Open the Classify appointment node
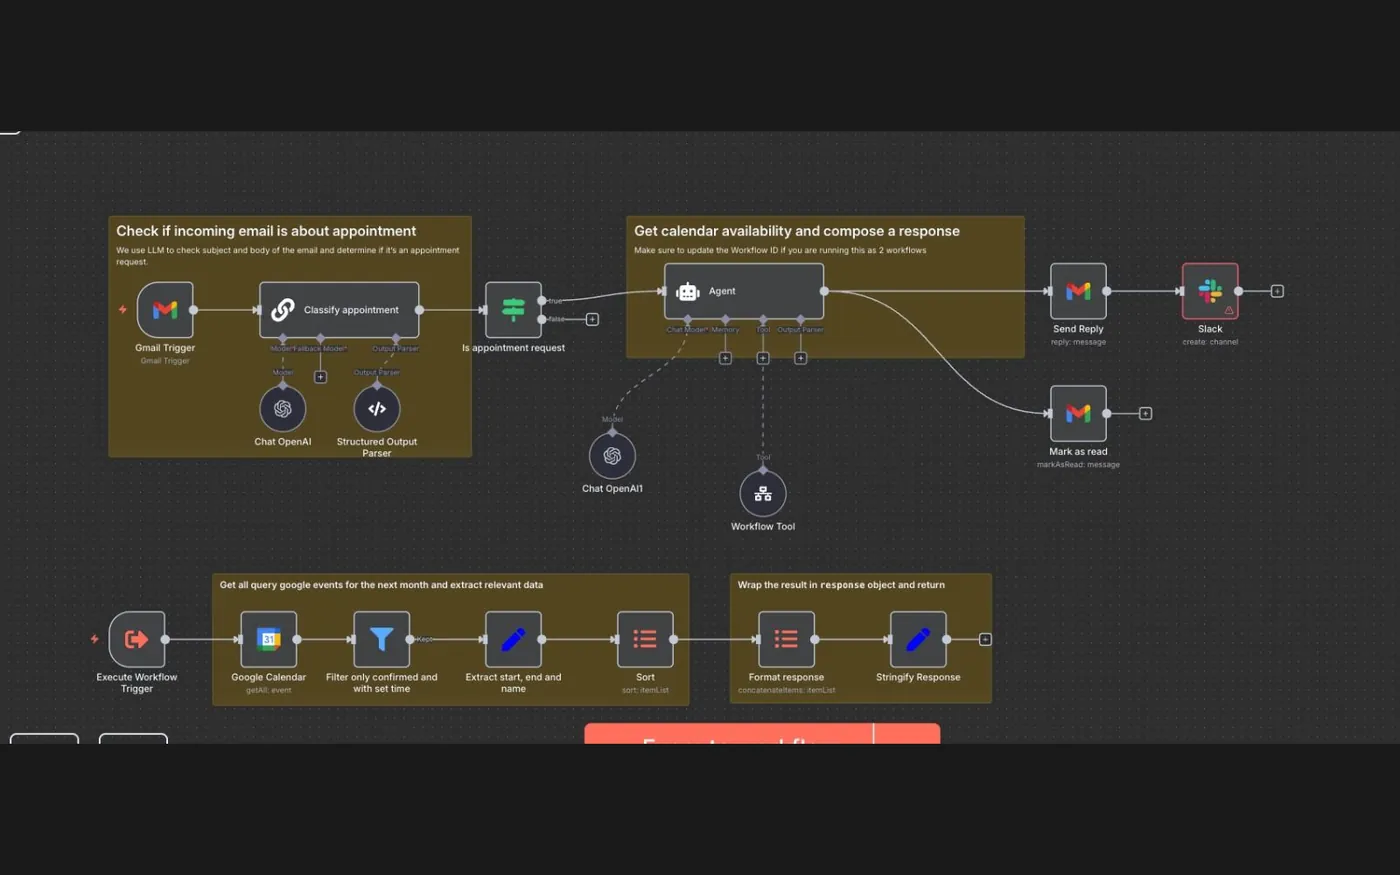This screenshot has height=875, width=1400. pyautogui.click(x=339, y=310)
